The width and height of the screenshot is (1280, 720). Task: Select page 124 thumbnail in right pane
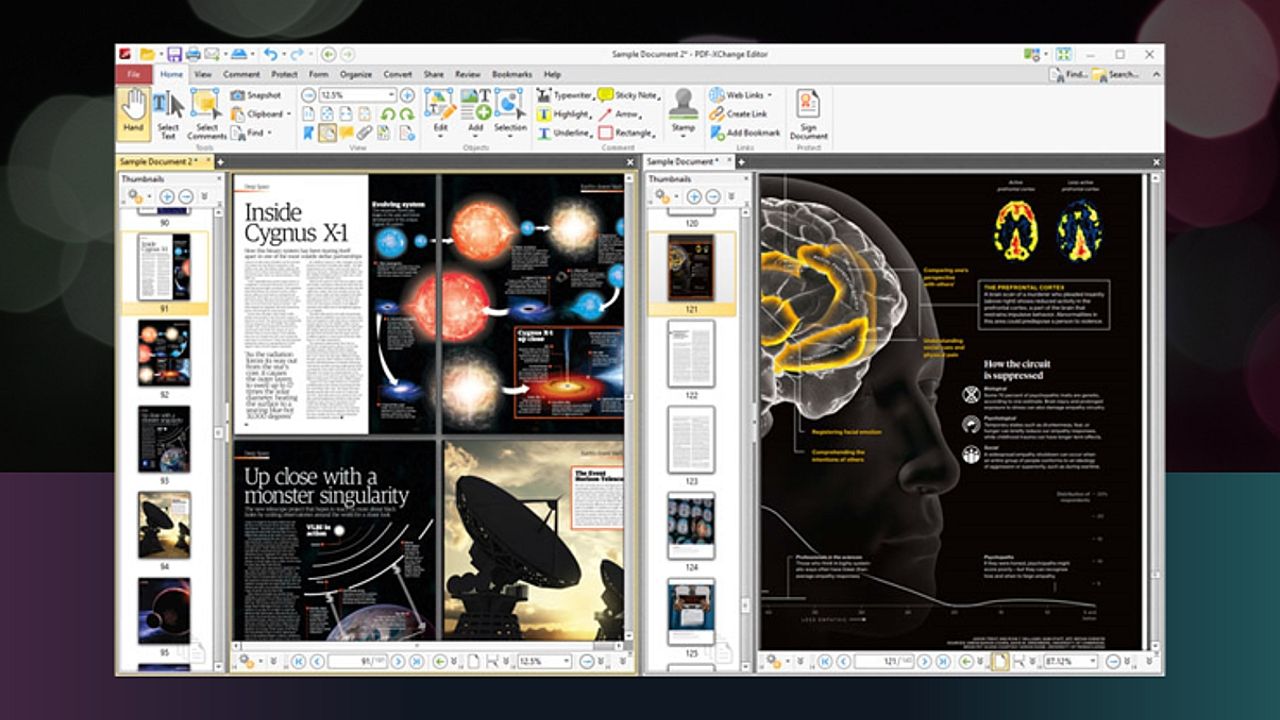coord(691,525)
